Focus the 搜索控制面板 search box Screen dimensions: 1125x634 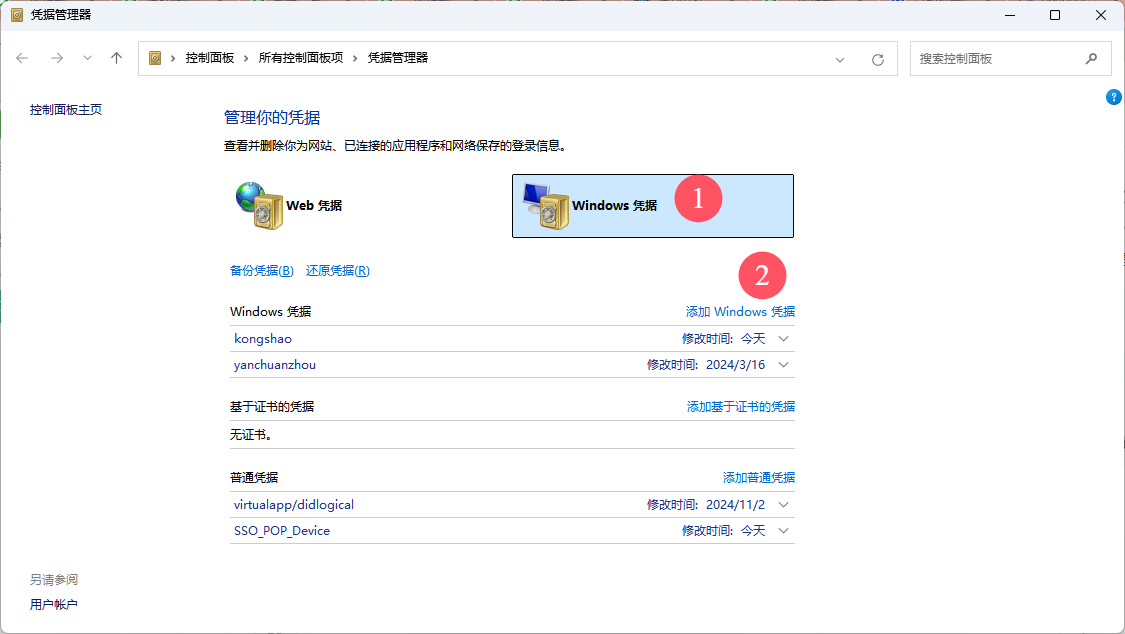(x=1011, y=59)
